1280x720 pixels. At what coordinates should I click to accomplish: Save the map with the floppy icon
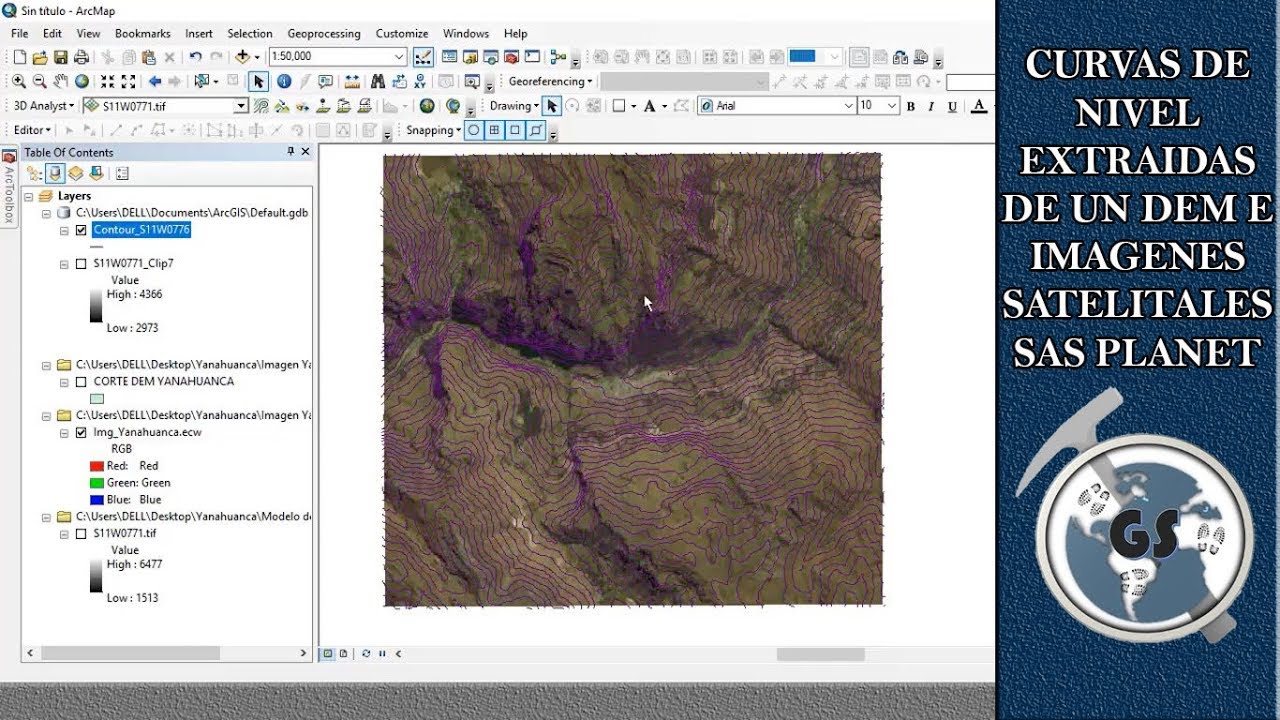tap(61, 57)
